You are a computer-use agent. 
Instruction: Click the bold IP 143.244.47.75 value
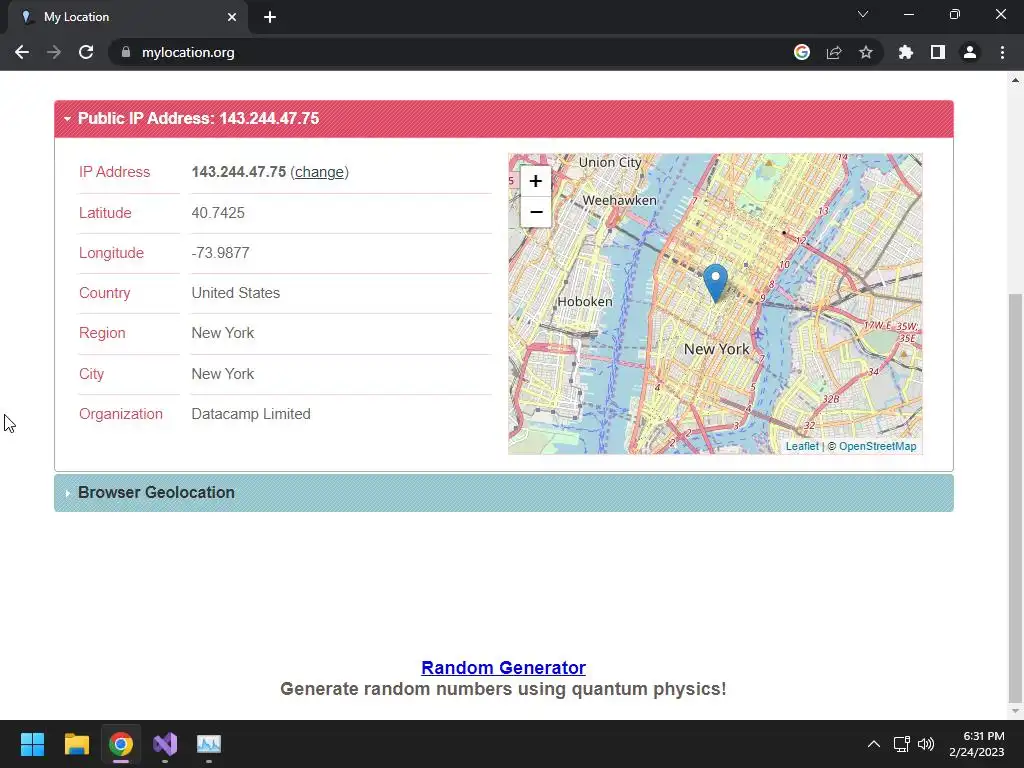coord(238,172)
